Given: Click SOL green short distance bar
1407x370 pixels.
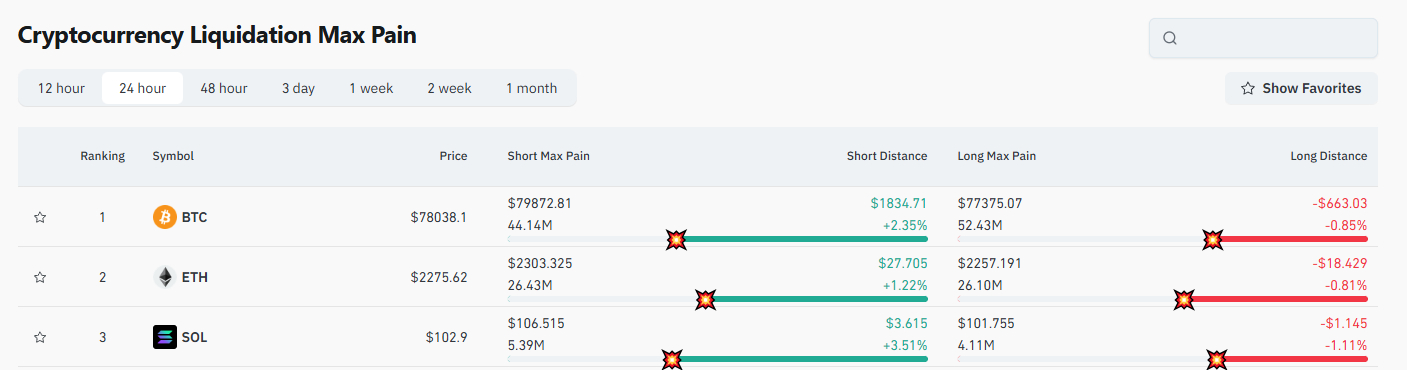Looking at the screenshot, I should tap(800, 359).
